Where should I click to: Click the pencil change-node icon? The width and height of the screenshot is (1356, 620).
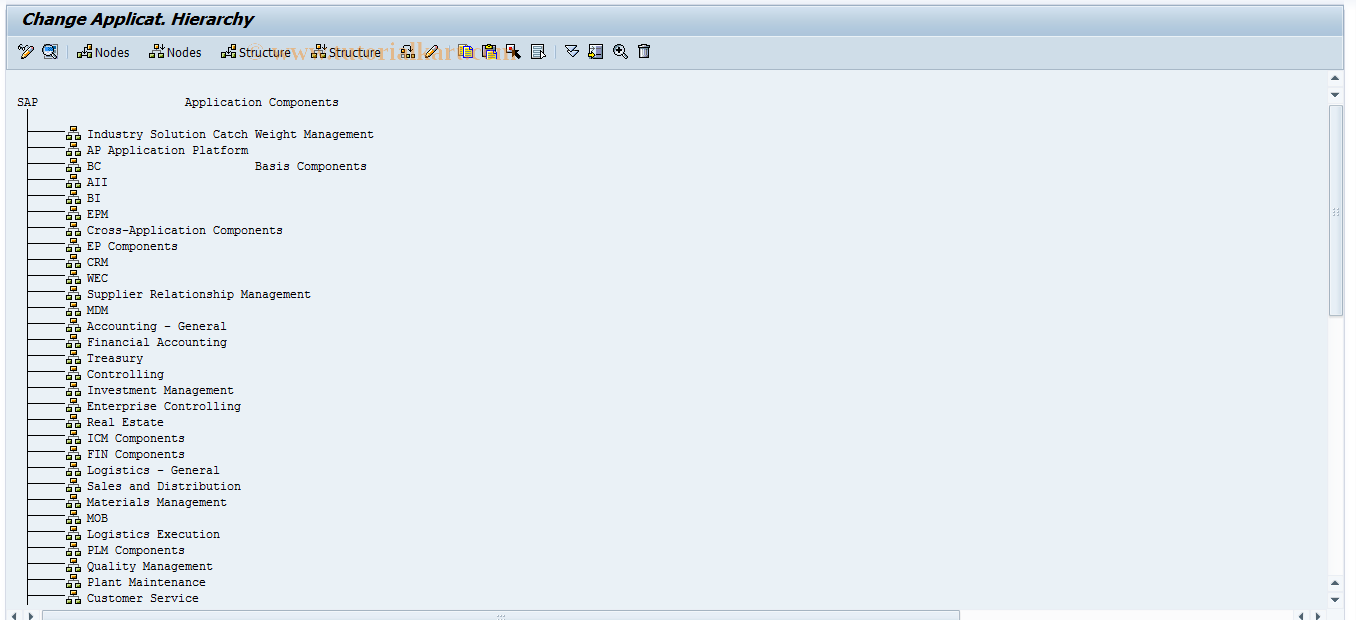coord(432,52)
